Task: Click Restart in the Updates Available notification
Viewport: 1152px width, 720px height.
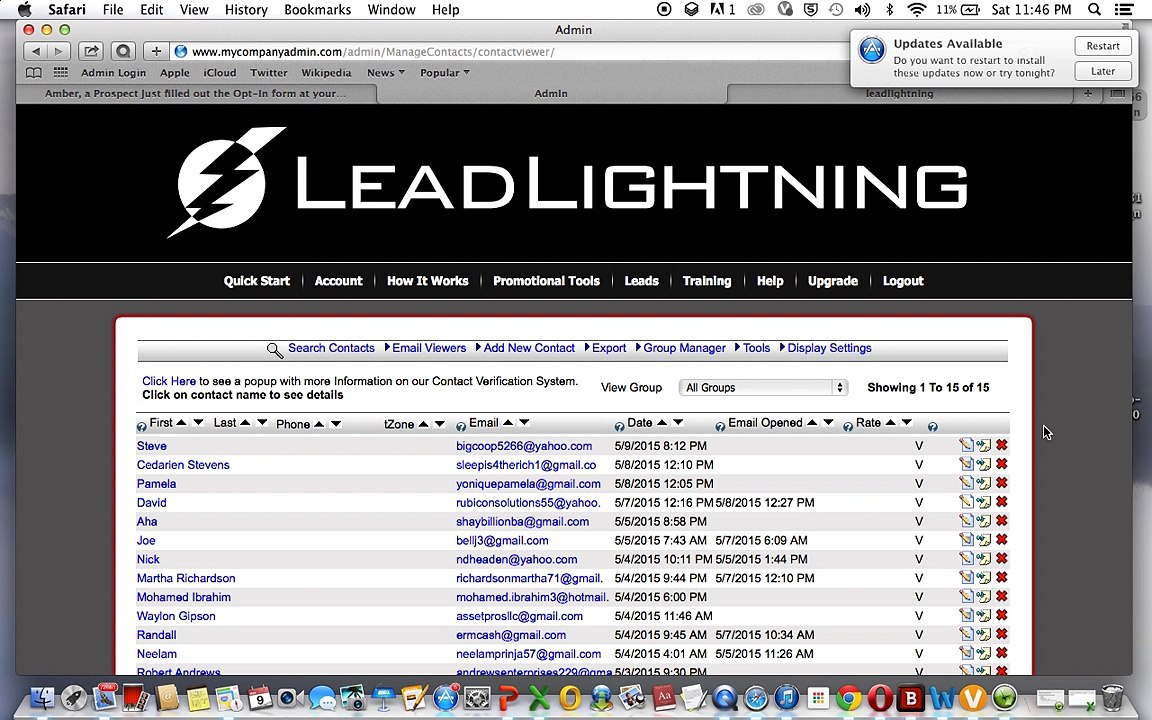Action: (x=1103, y=46)
